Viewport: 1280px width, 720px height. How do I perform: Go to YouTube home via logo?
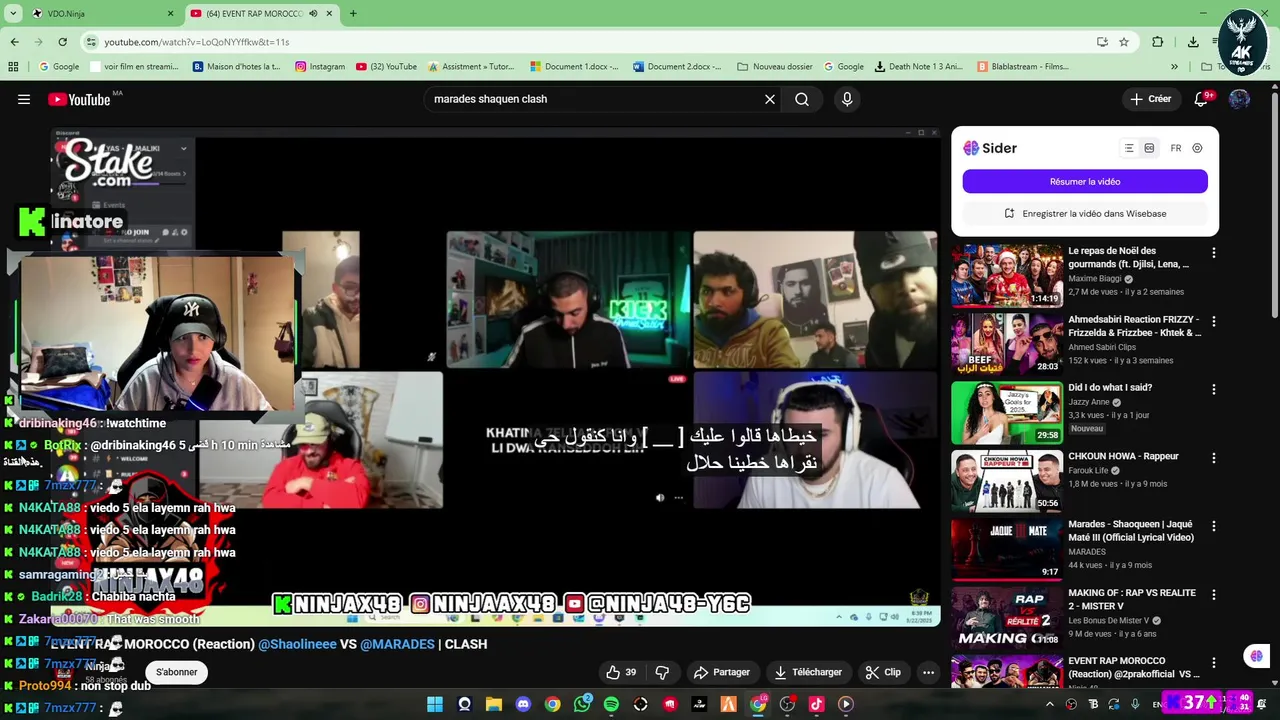(x=80, y=99)
